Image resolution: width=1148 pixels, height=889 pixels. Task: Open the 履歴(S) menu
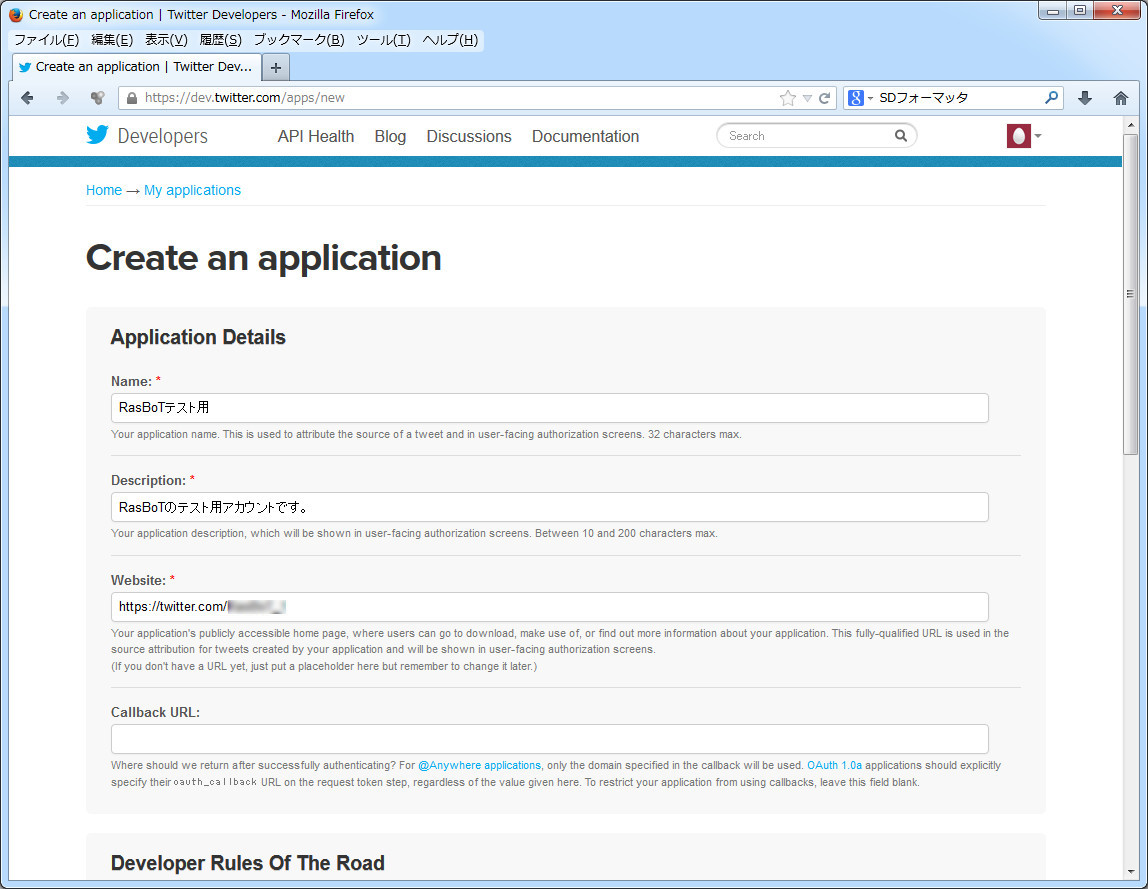coord(220,40)
